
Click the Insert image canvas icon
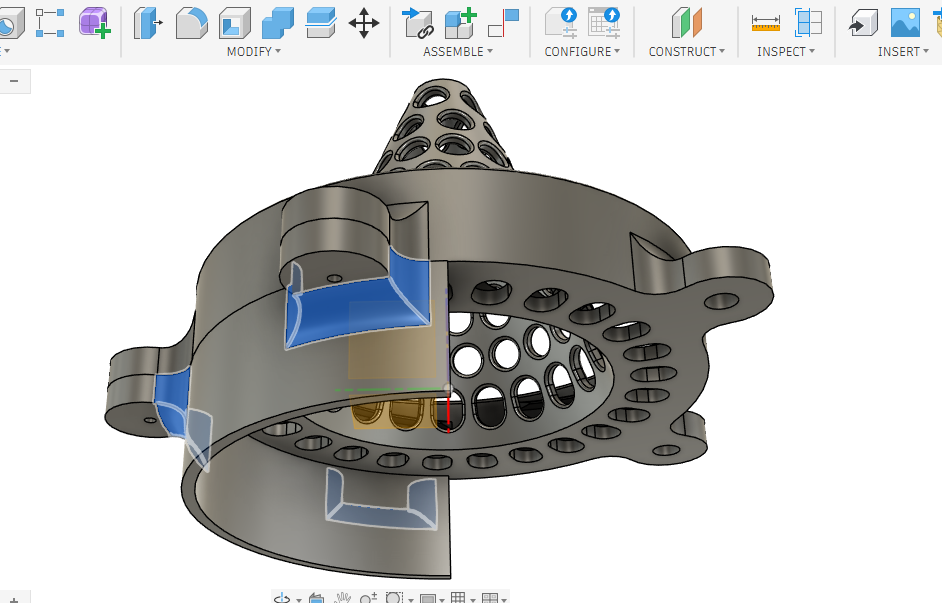(x=905, y=22)
